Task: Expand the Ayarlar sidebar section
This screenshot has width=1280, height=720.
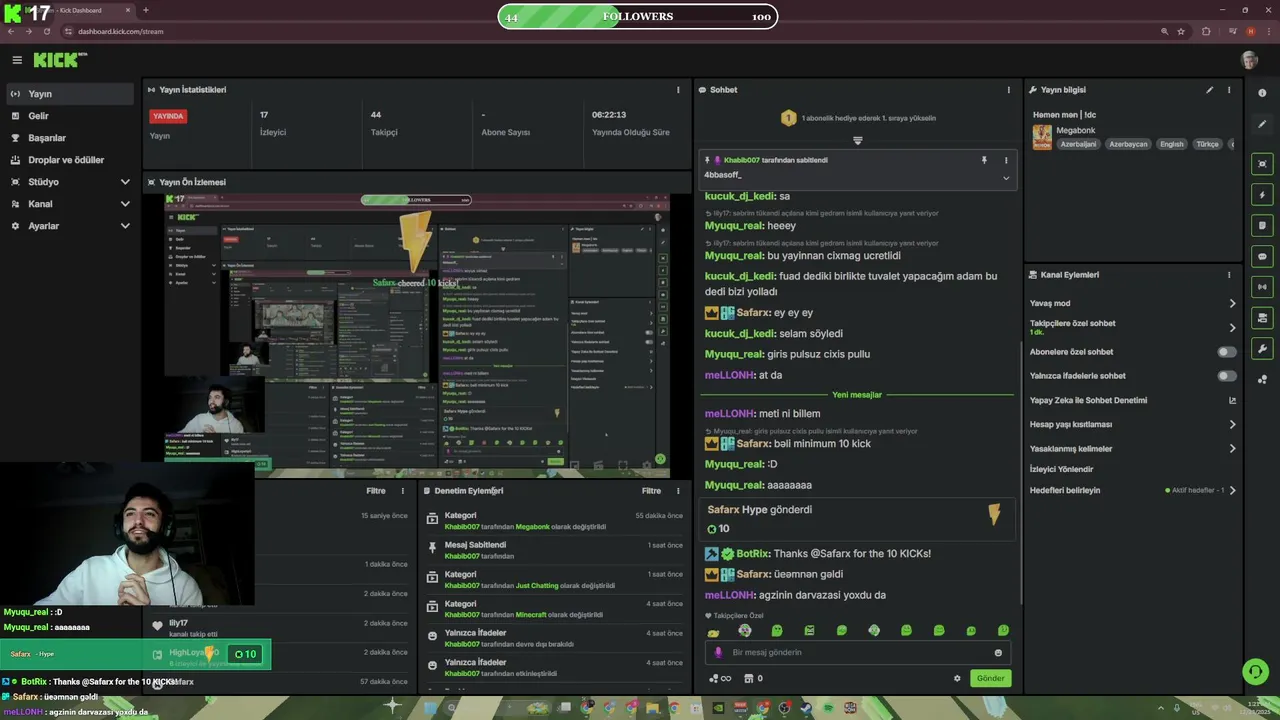Action: (x=125, y=226)
